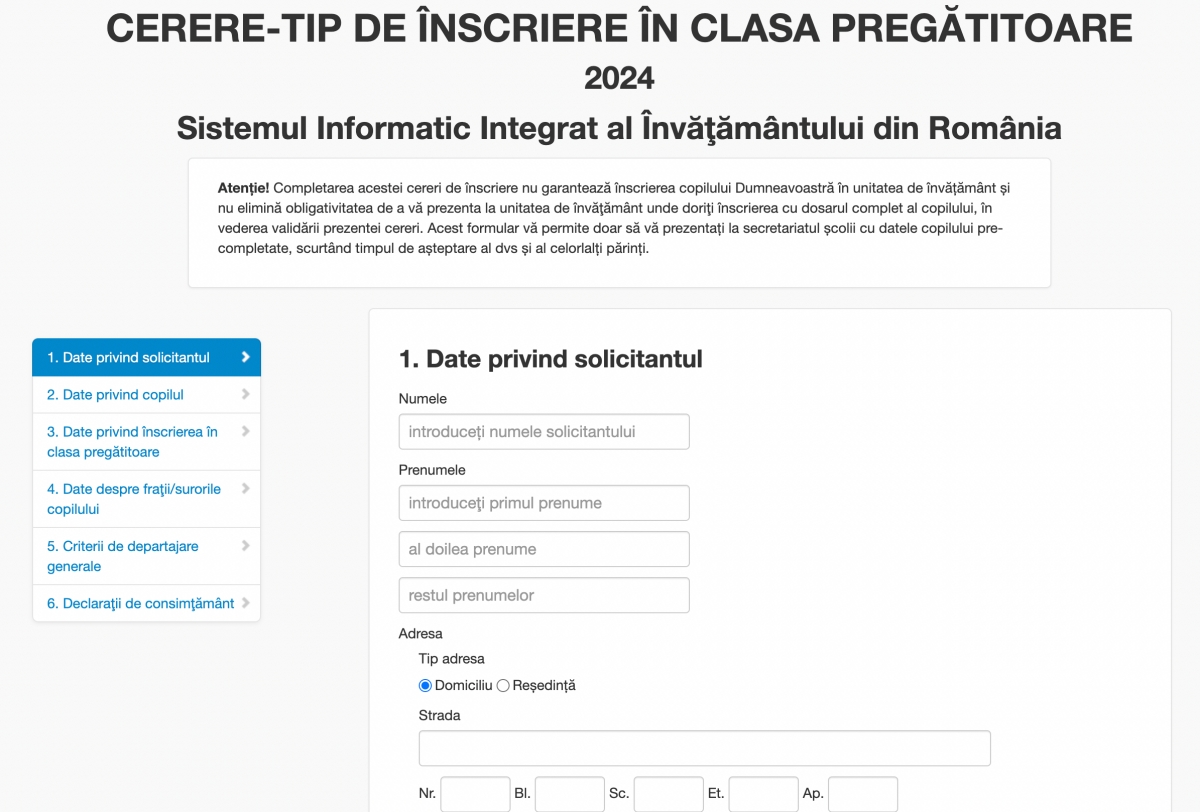Select Reședință address type radio button
This screenshot has width=1200, height=812.
pyautogui.click(x=503, y=686)
